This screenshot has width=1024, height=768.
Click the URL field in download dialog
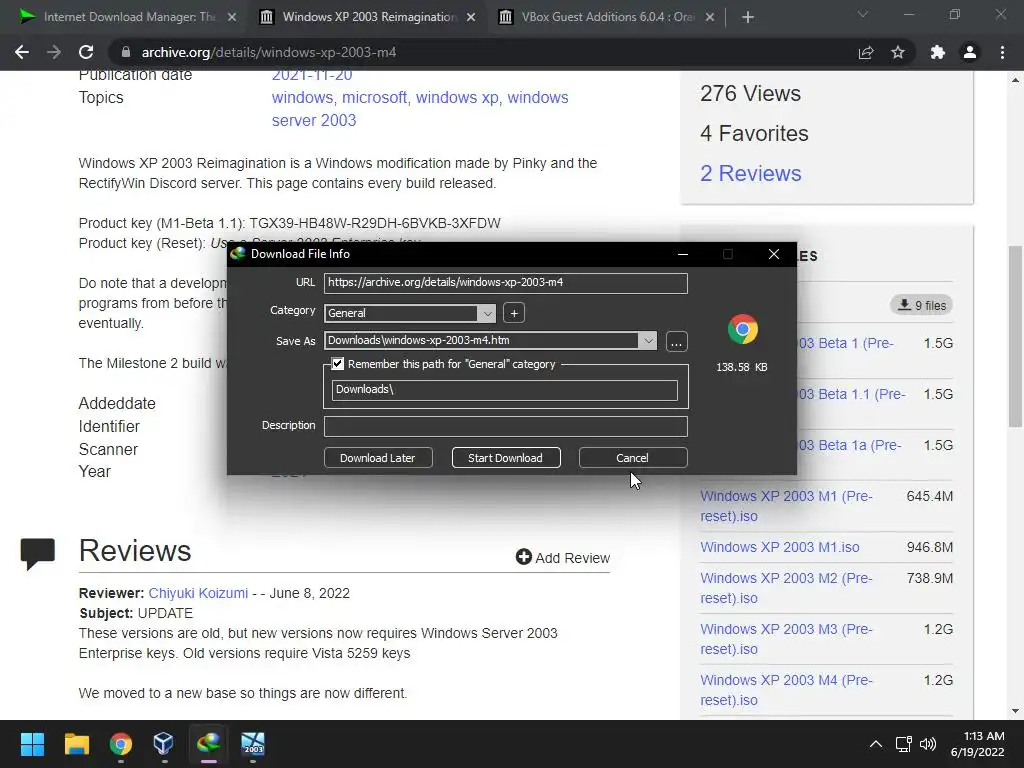click(505, 283)
